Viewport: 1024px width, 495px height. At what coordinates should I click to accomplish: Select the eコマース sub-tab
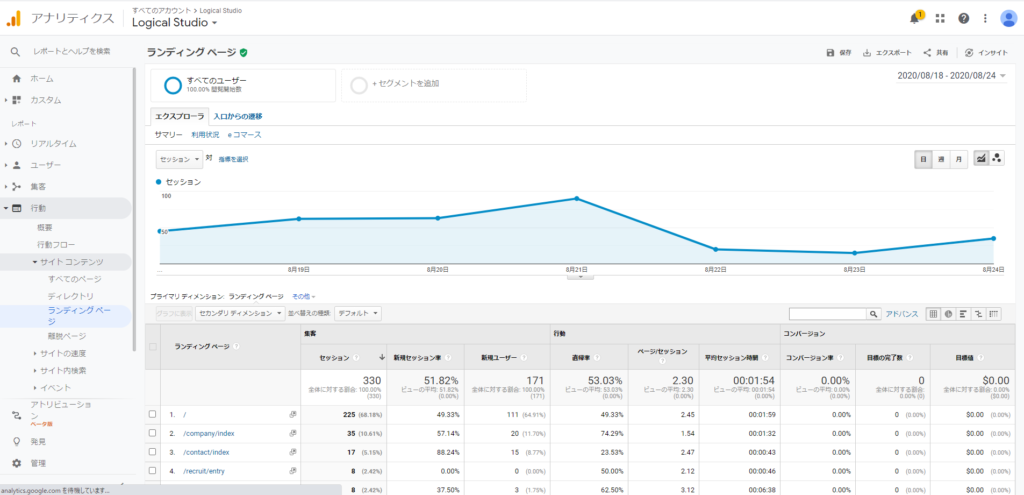[244, 135]
